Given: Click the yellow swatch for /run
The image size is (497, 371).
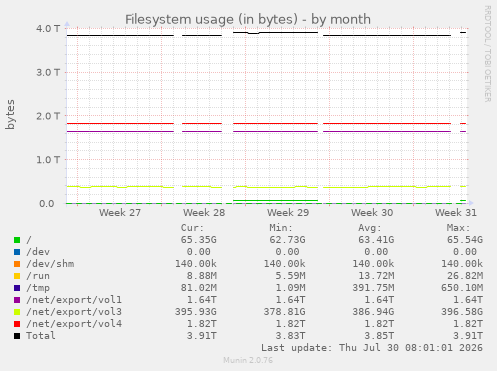Looking at the screenshot, I should [x=17, y=276].
